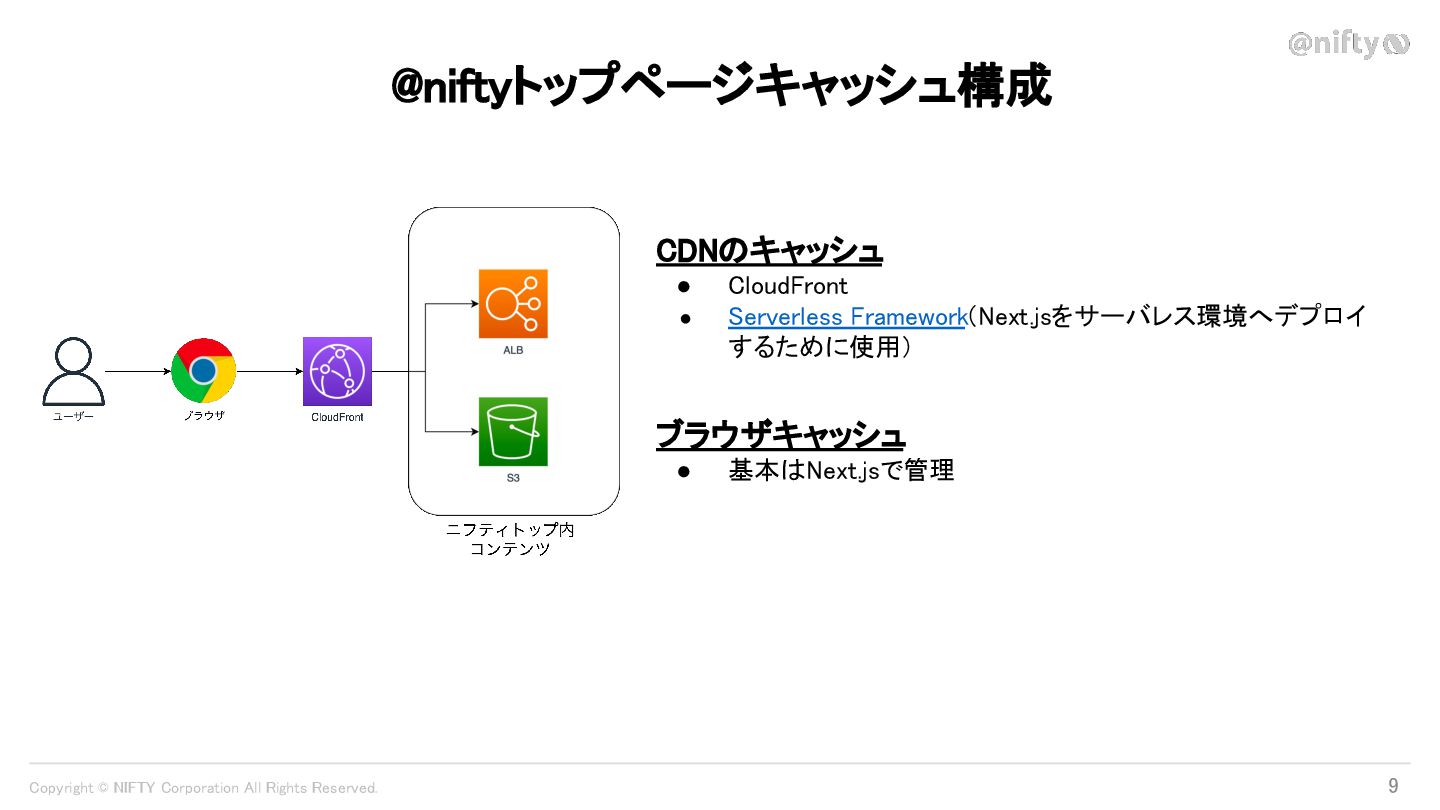Click the green S3 bucket icon
Viewport: 1440px width, 810px height.
(x=513, y=432)
